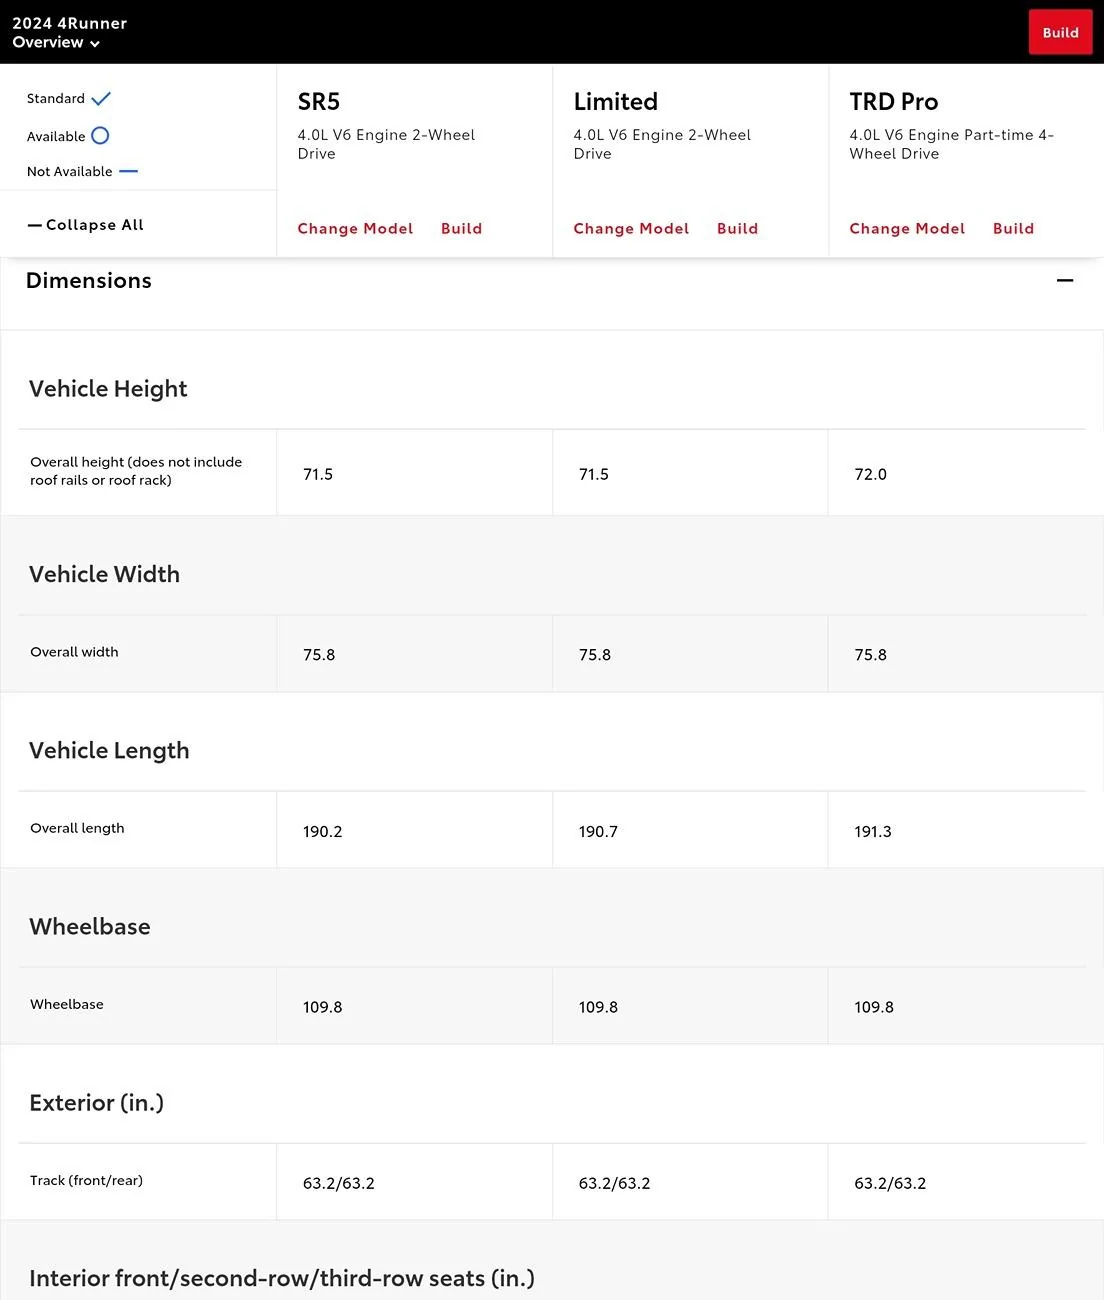Click the Wheelbase section heading
This screenshot has width=1104, height=1300.
[x=90, y=927]
